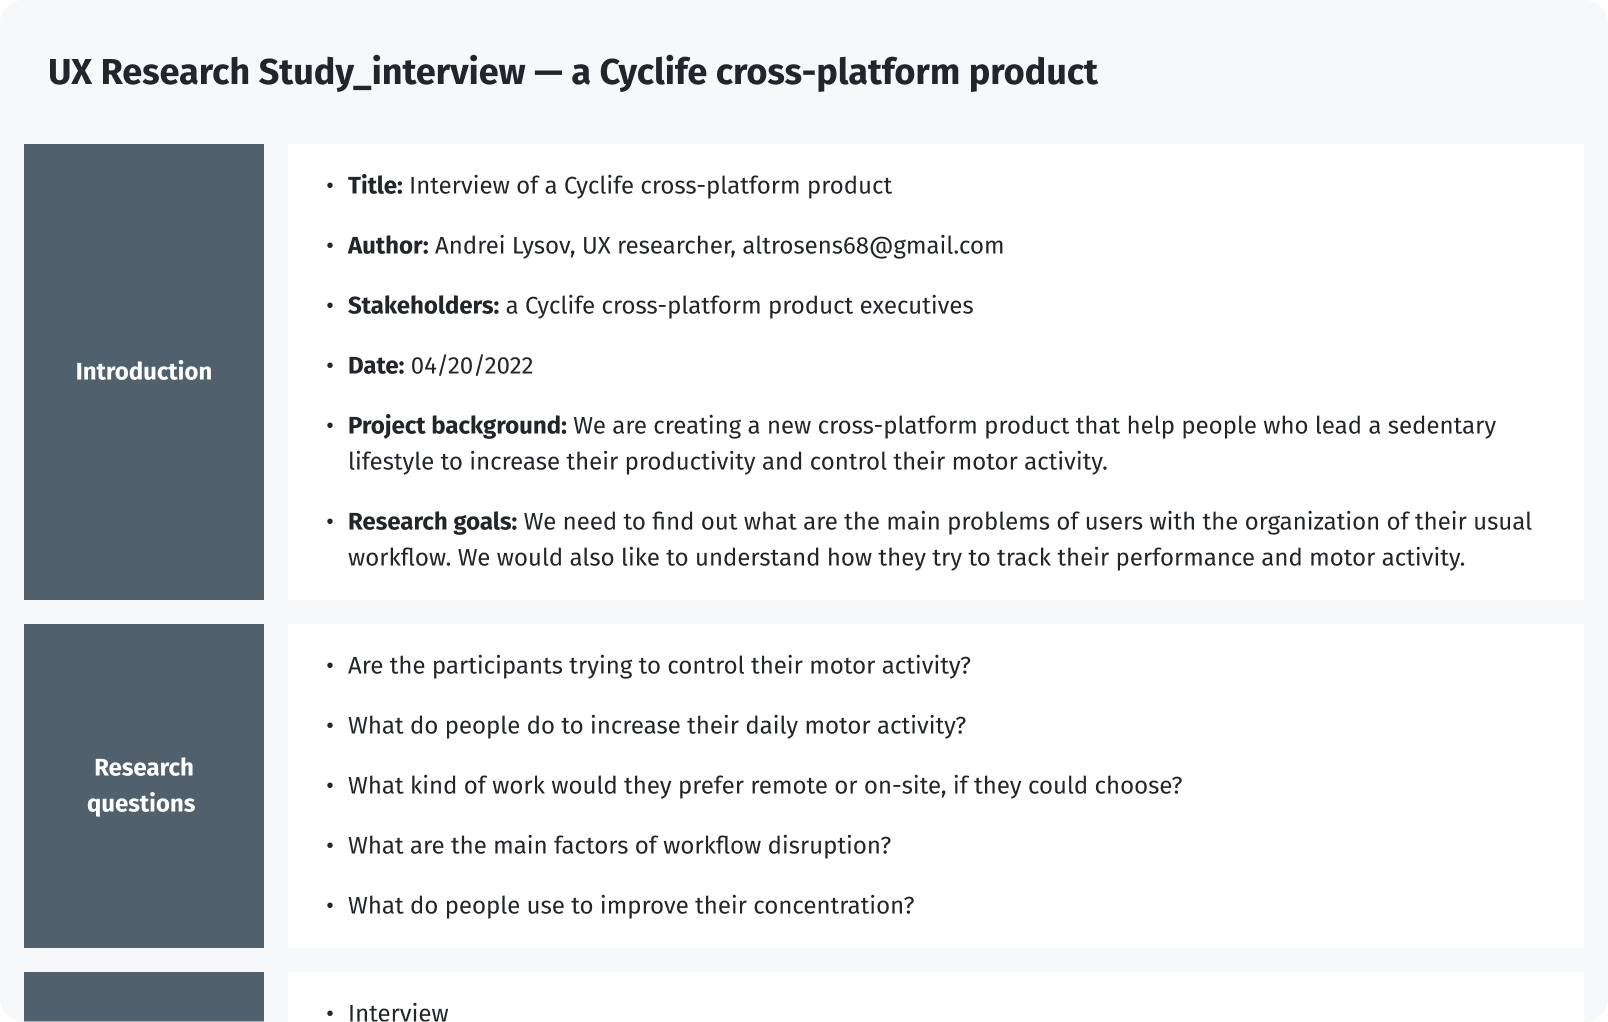Click the question about controlling motor activity
The height and width of the screenshot is (1022, 1608).
point(659,666)
